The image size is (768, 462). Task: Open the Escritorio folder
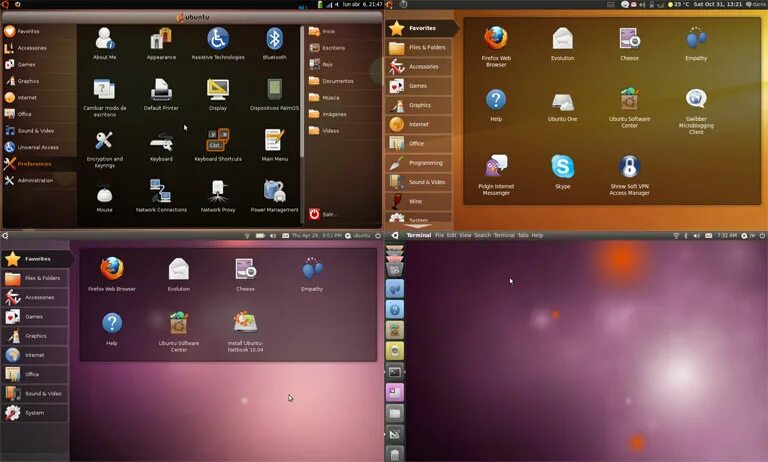(x=327, y=48)
